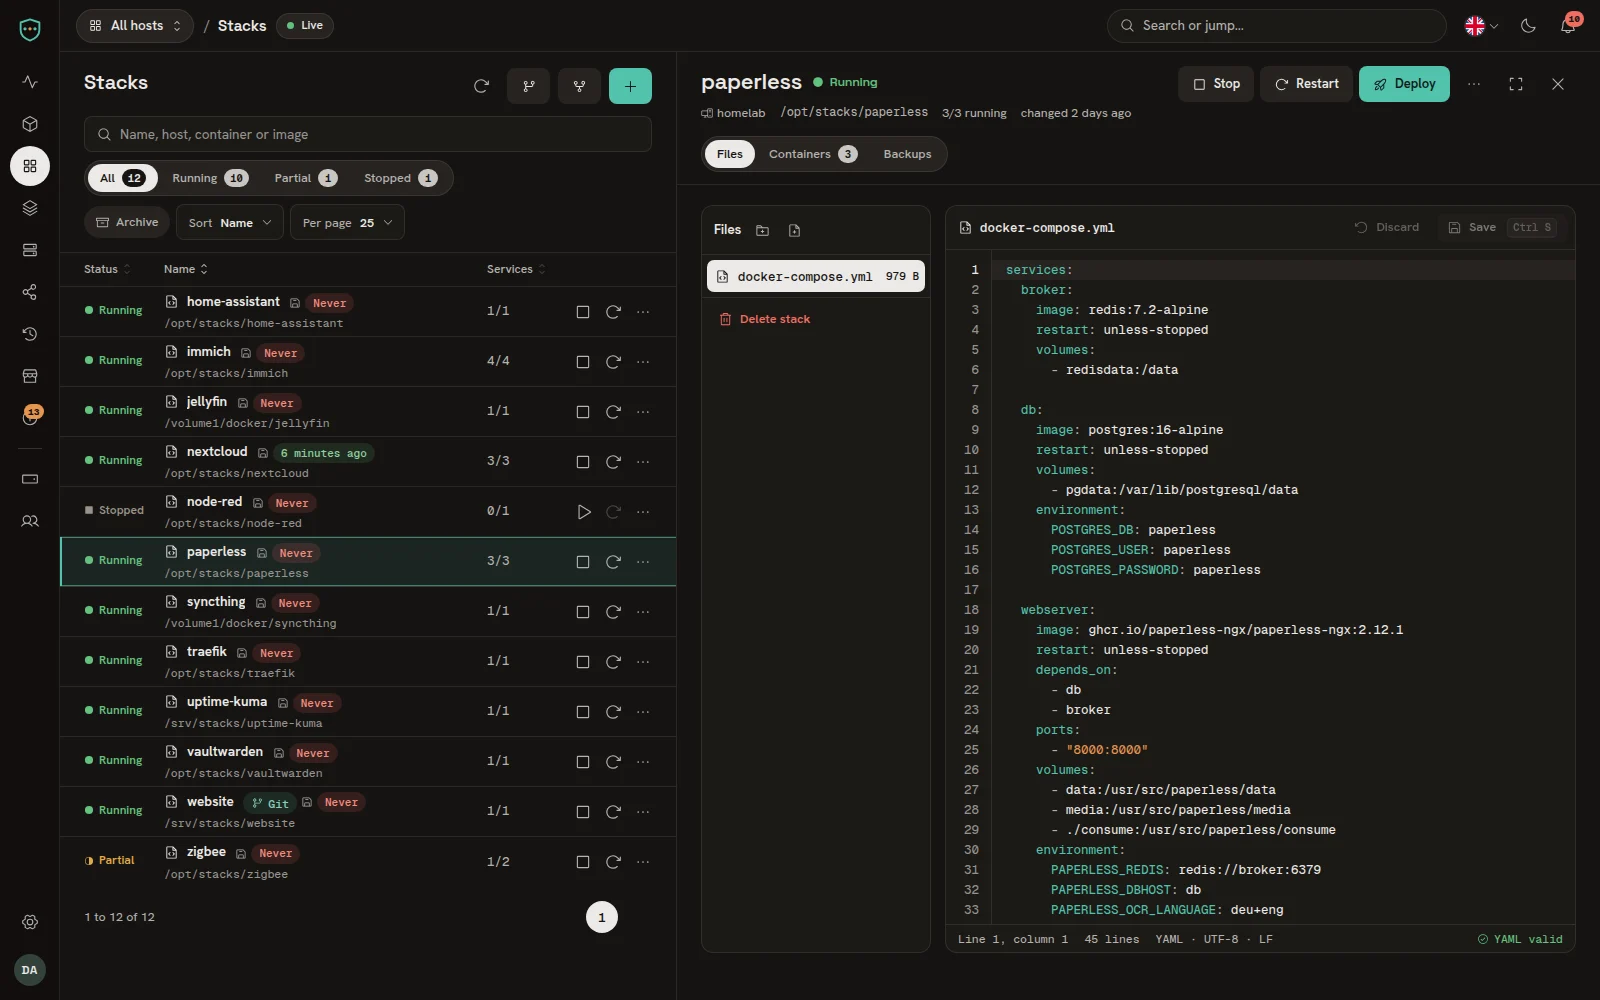Restart the jellyfin stack
Screen dimensions: 1600x1000
(614, 412)
